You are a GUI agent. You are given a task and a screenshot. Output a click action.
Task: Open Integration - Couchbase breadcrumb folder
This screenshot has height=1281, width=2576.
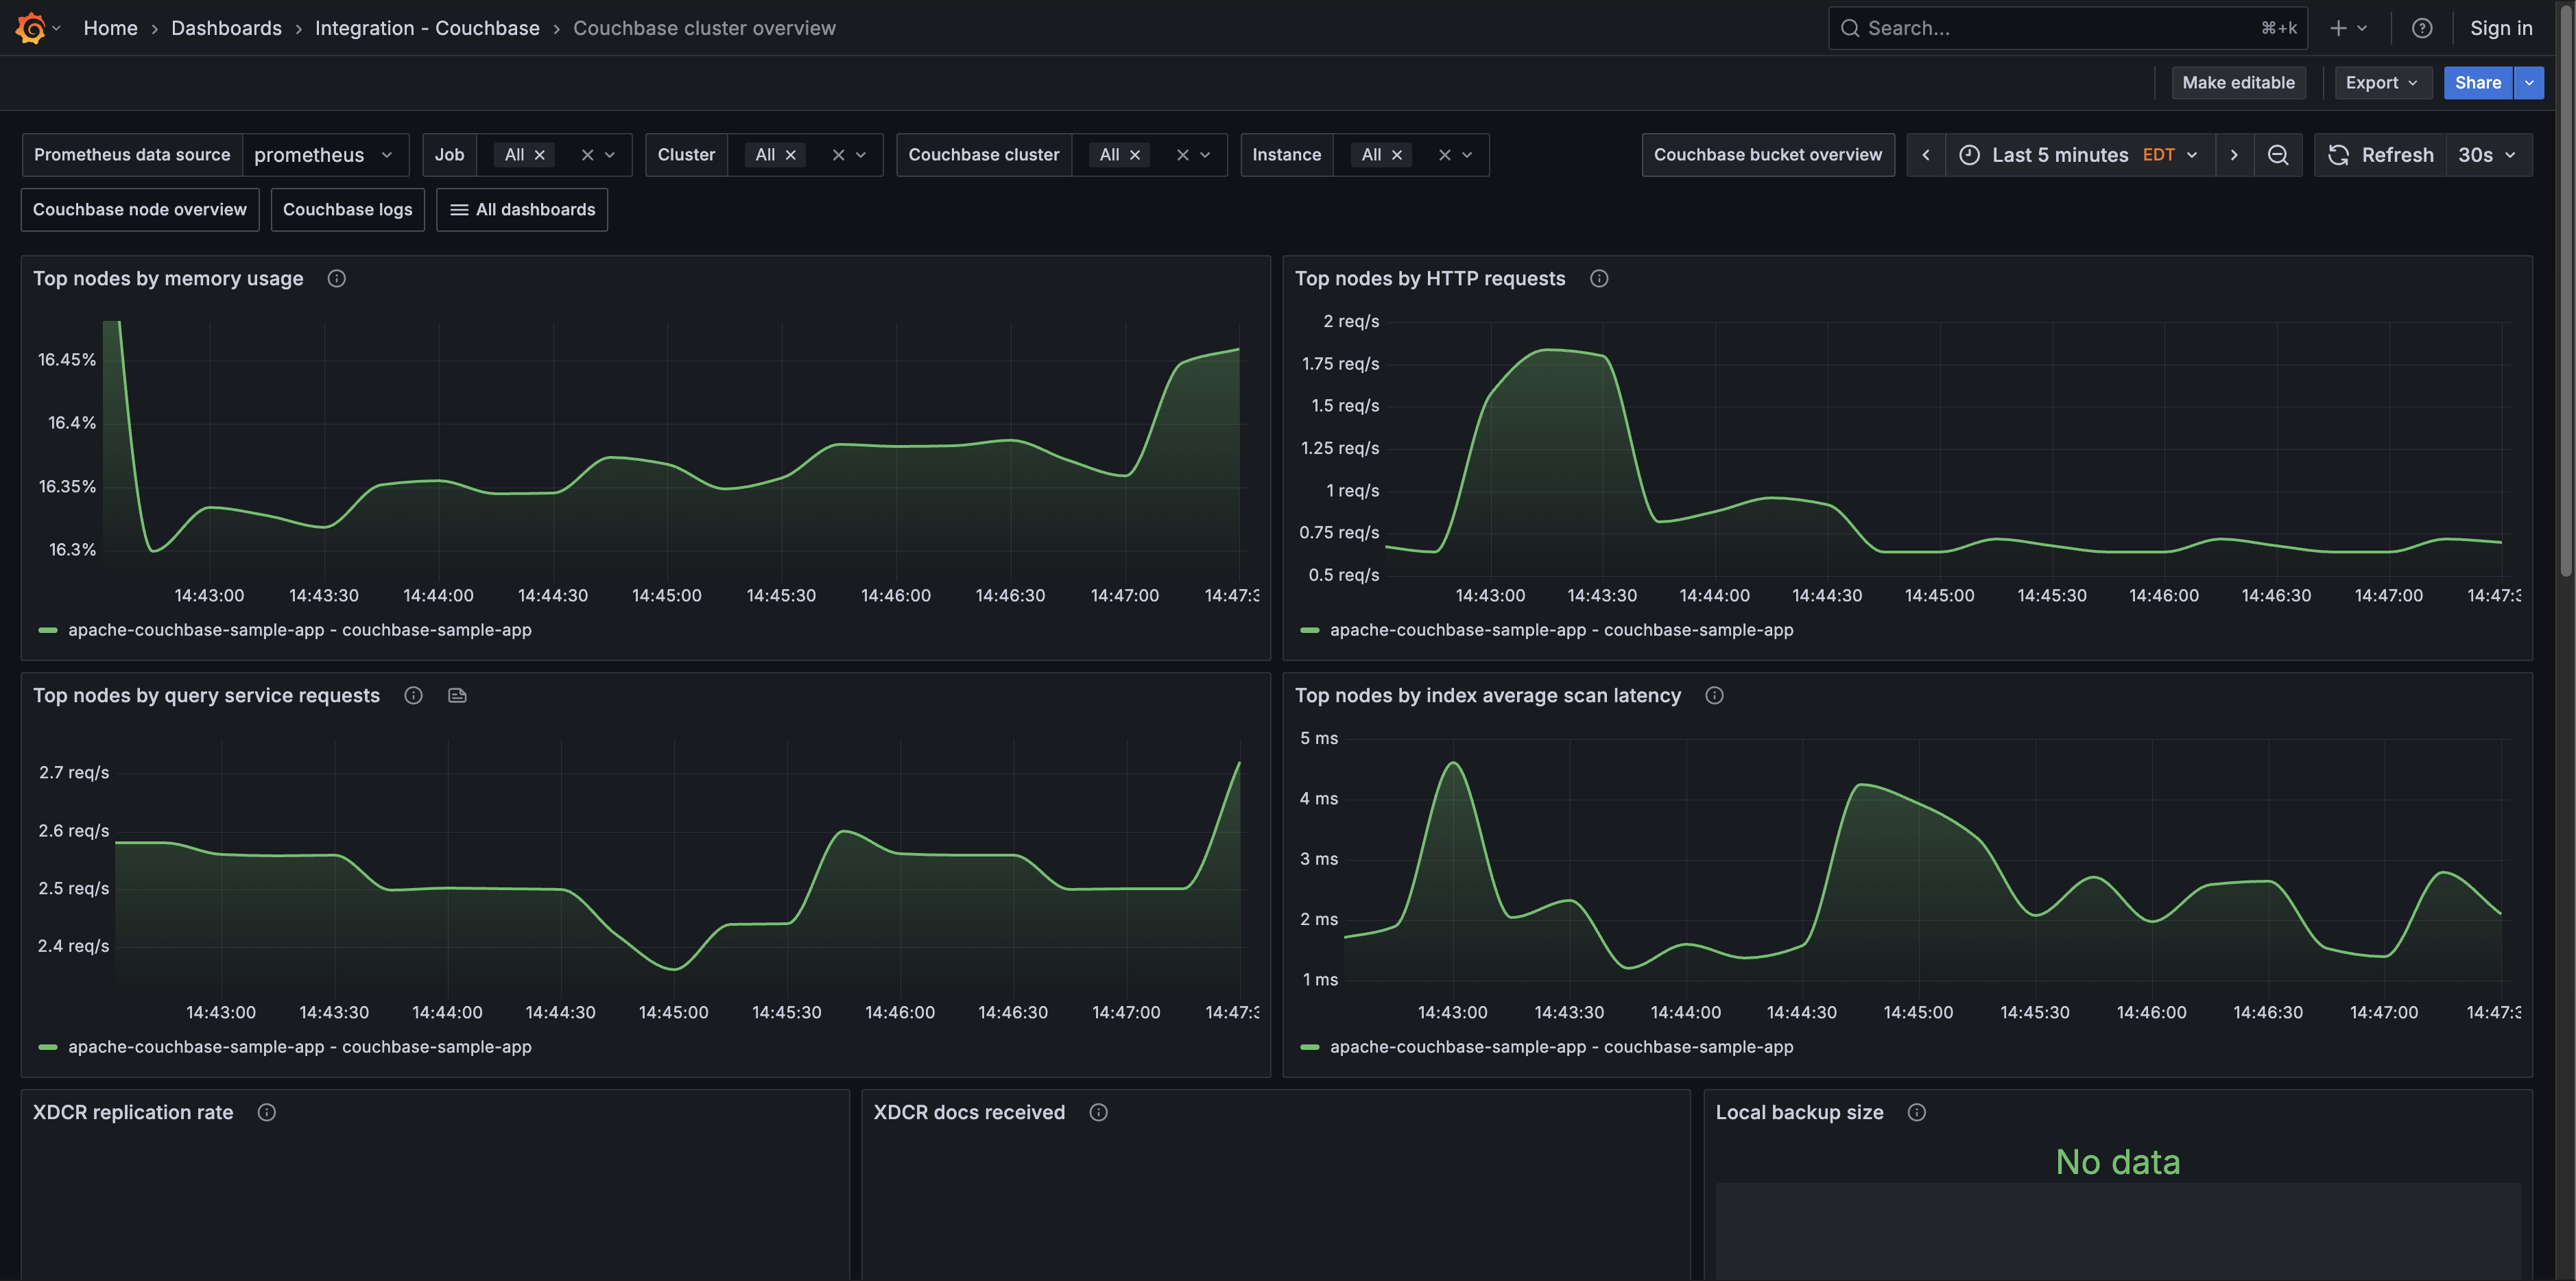427,28
